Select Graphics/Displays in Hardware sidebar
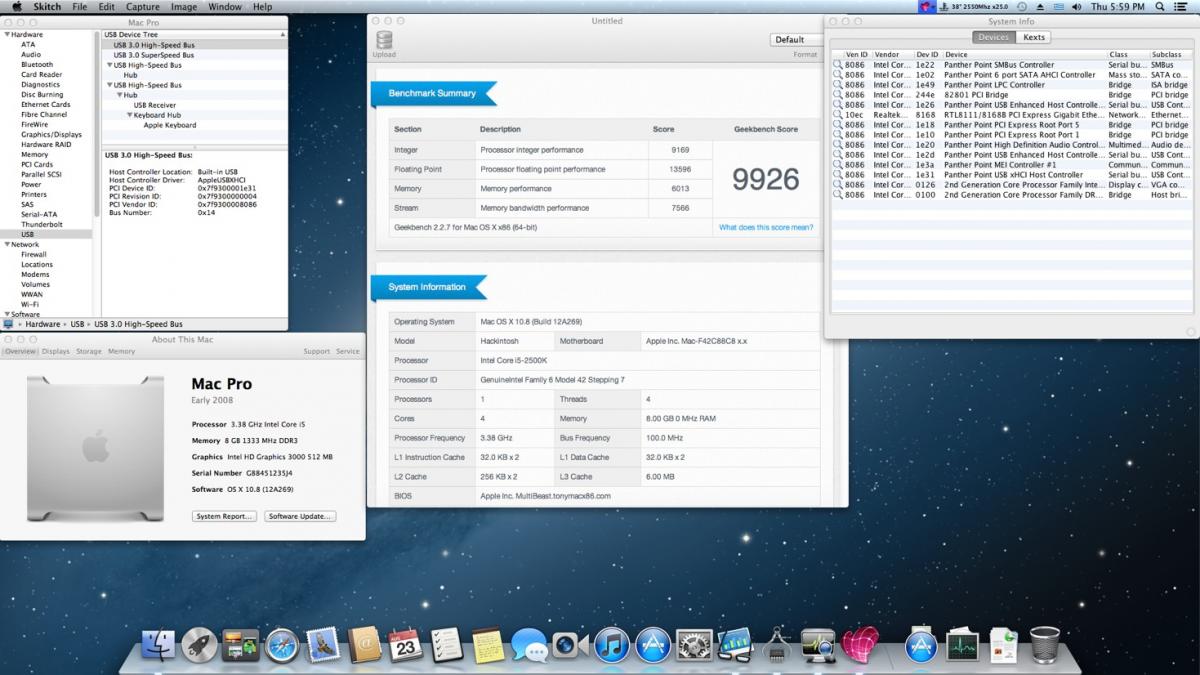The width and height of the screenshot is (1200, 675). click(51, 135)
